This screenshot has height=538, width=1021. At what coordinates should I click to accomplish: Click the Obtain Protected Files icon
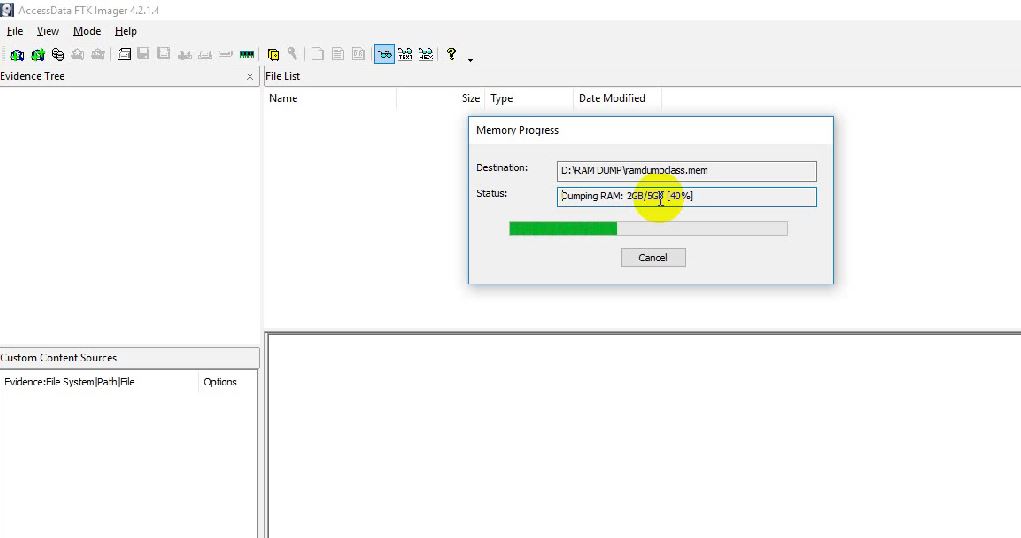click(273, 54)
